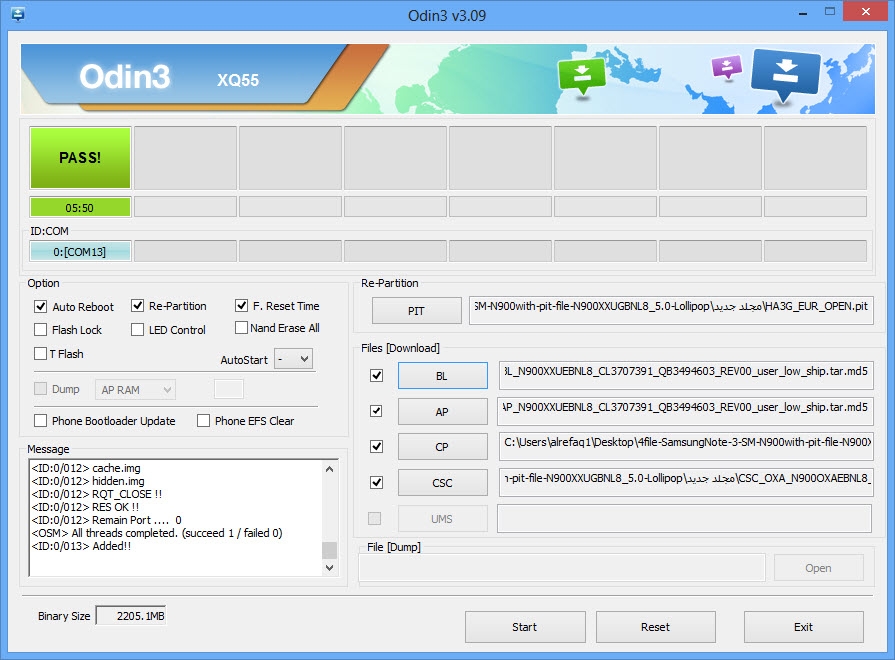Click the 'RQT_CLOSE !!' log line

96,494
